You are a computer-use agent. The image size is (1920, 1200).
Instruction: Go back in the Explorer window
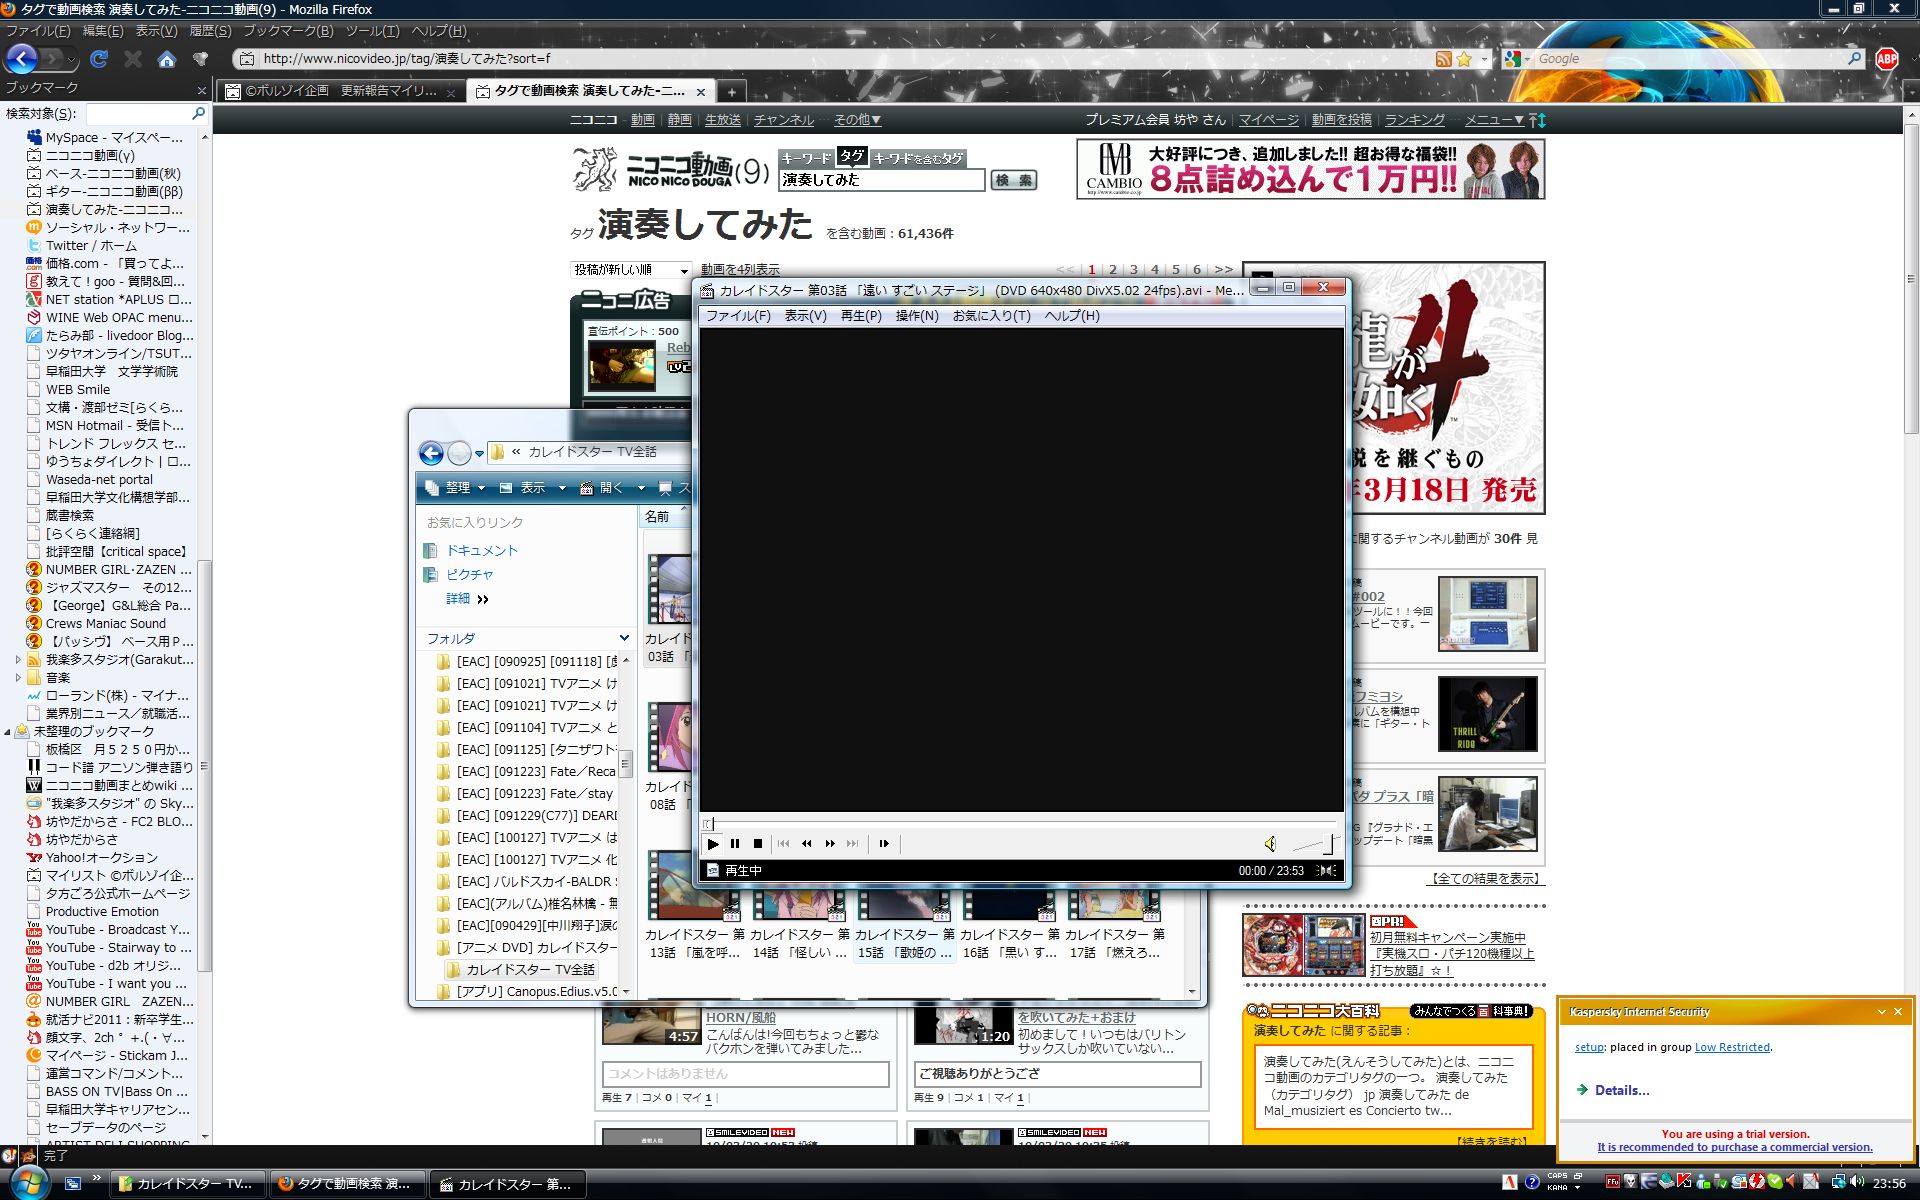431,454
